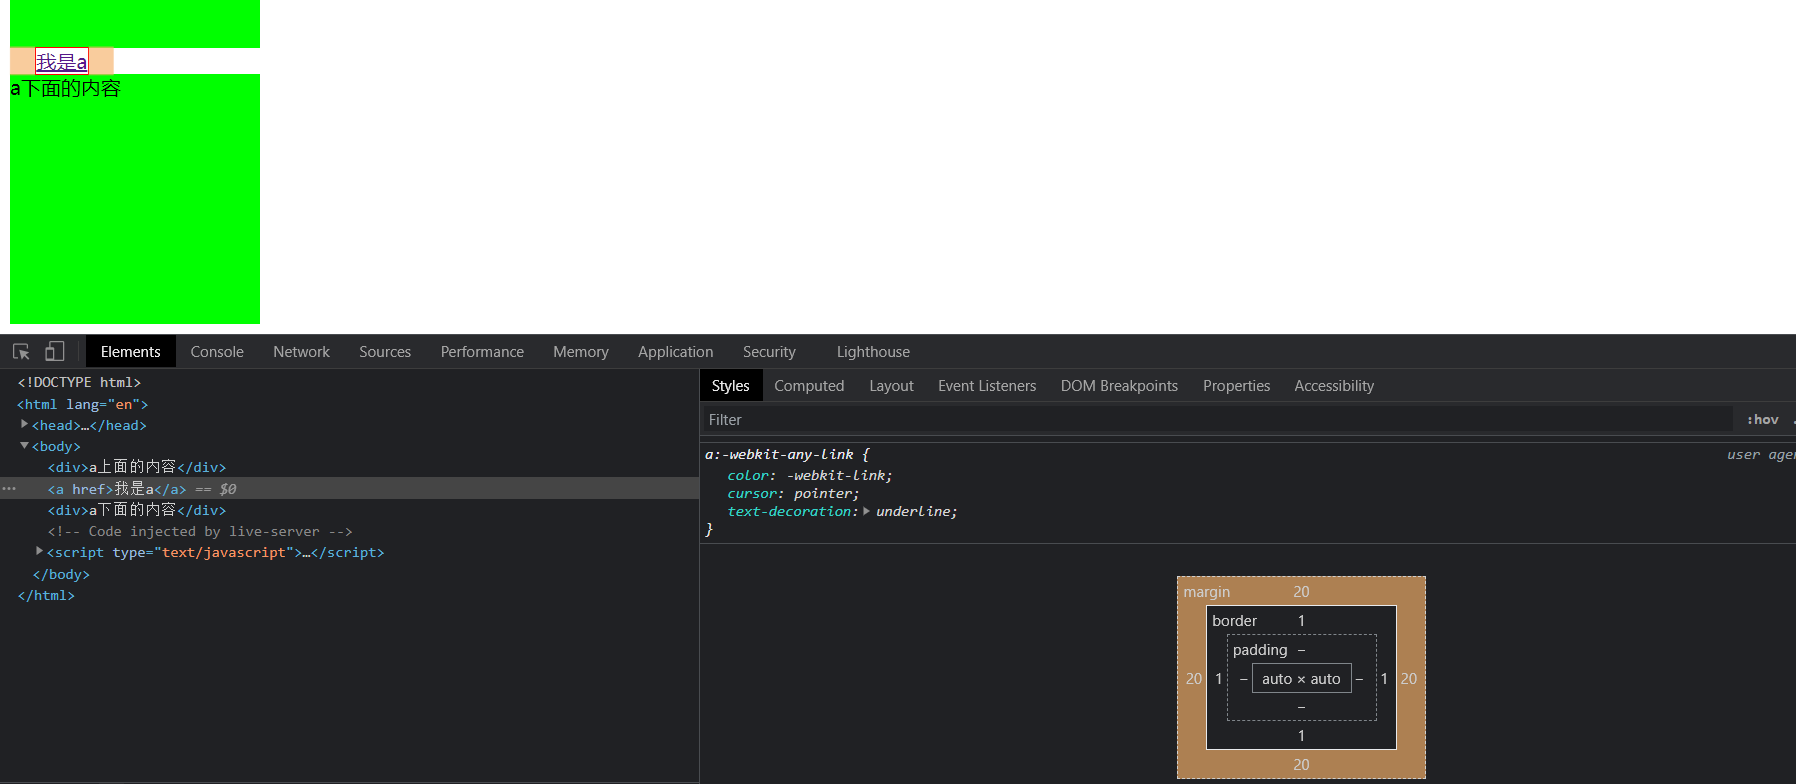Select the DOCTYPE html row
The width and height of the screenshot is (1796, 784).
coord(79,382)
